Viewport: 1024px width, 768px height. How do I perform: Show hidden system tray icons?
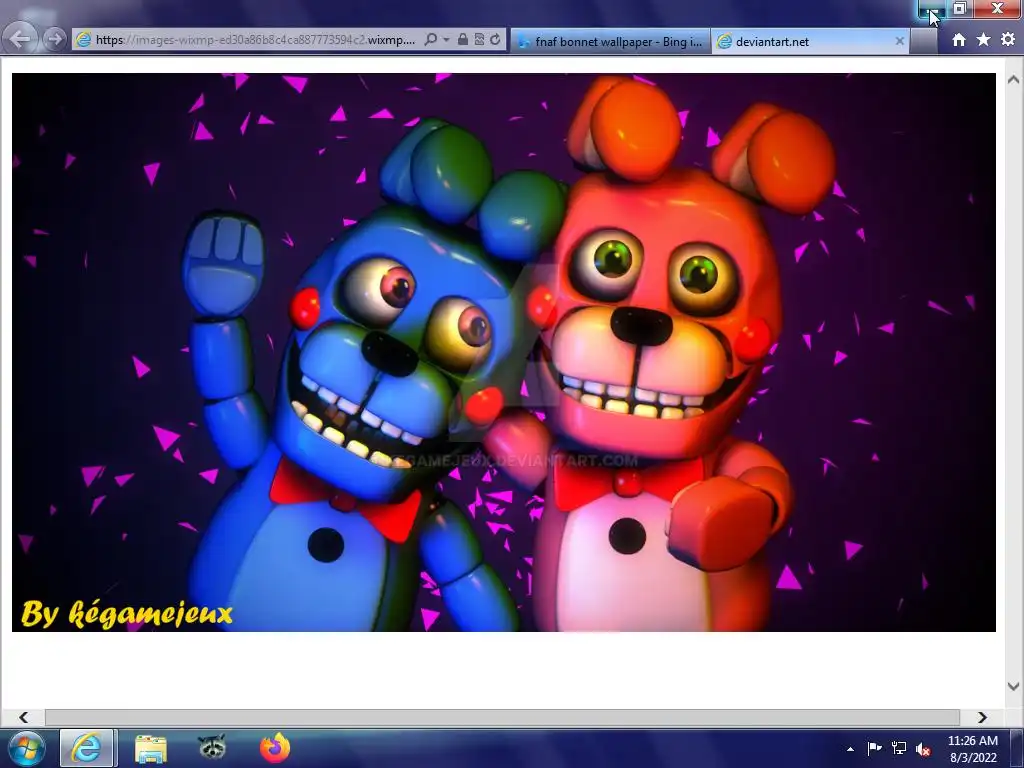[x=850, y=749]
